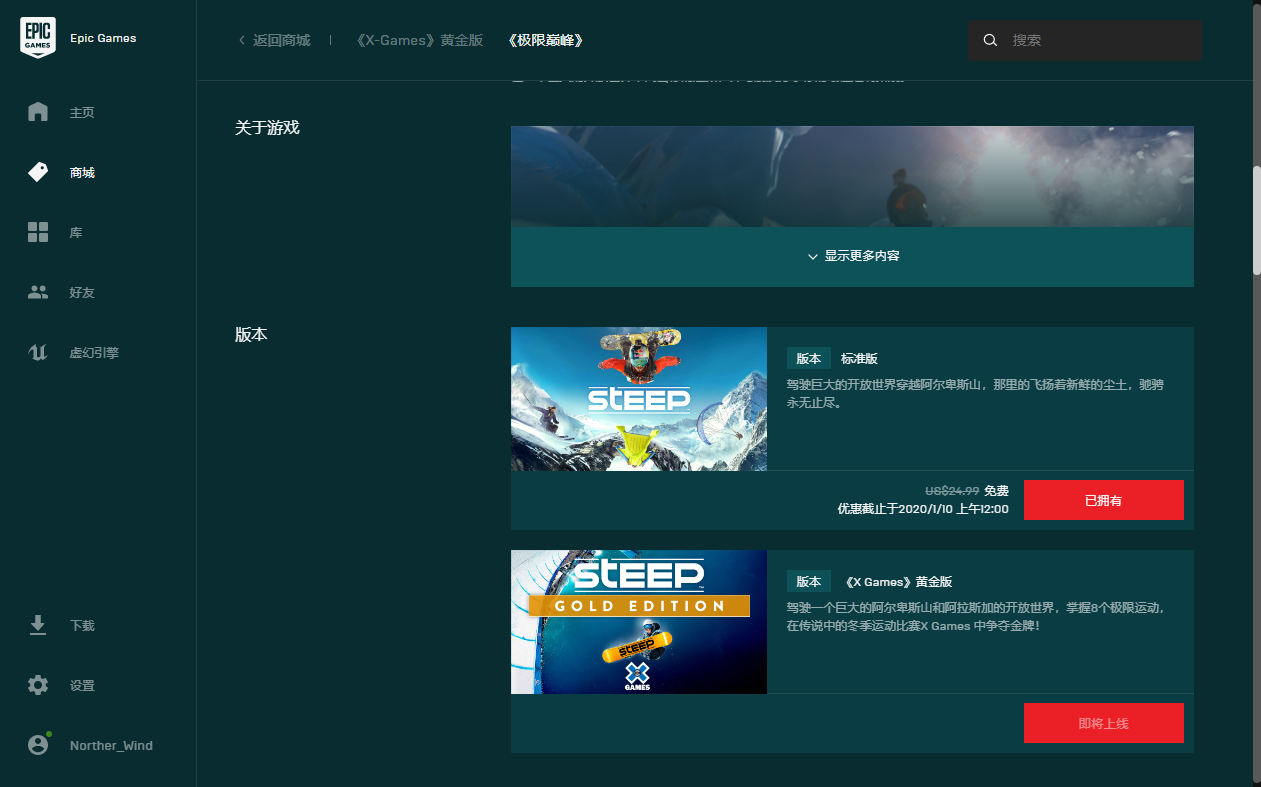Click the 版本 section heading
This screenshot has height=787, width=1261.
click(x=251, y=335)
